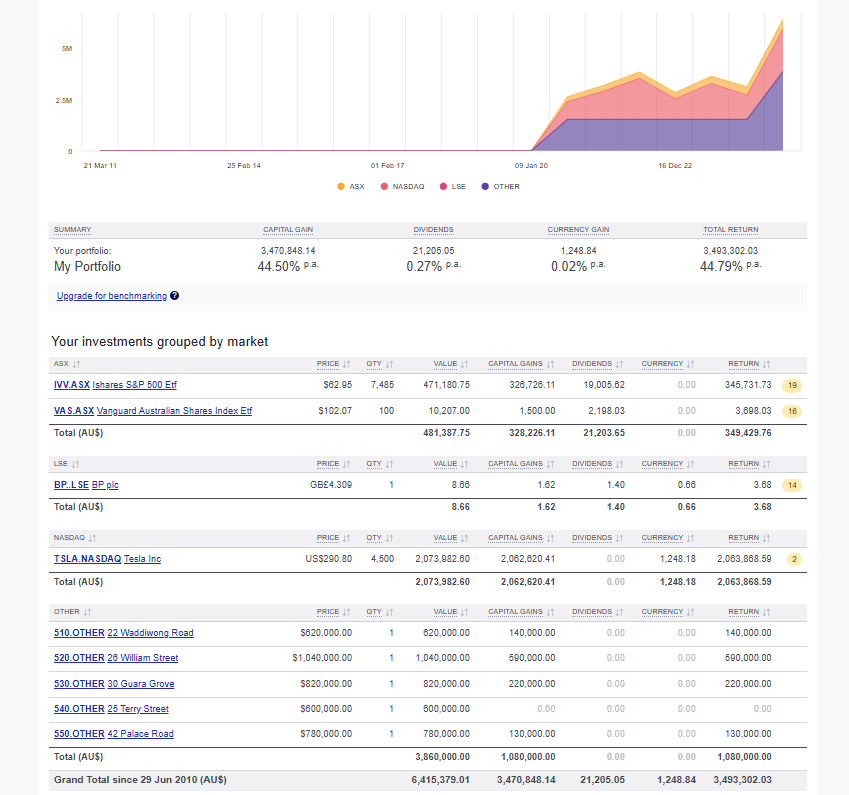Open the Upgrade for benchmarking link
849x795 pixels.
point(111,295)
